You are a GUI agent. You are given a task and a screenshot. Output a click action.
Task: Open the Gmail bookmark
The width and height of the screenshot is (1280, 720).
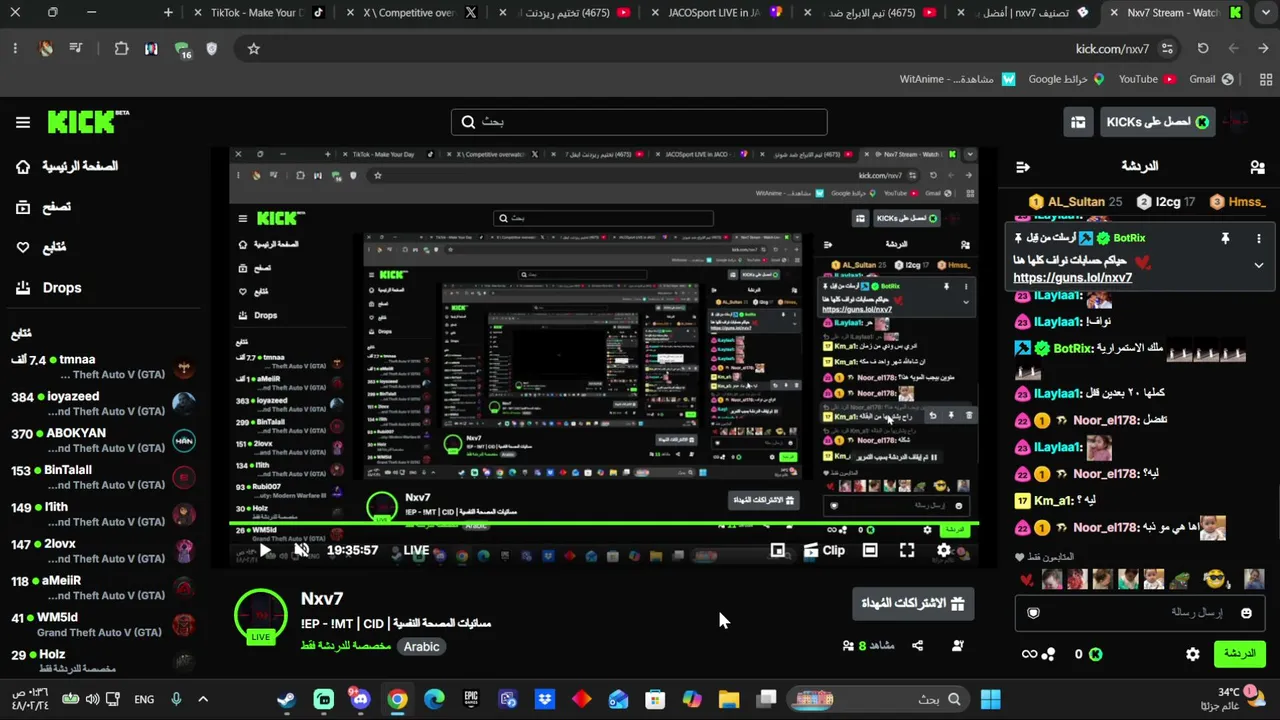pos(1212,79)
